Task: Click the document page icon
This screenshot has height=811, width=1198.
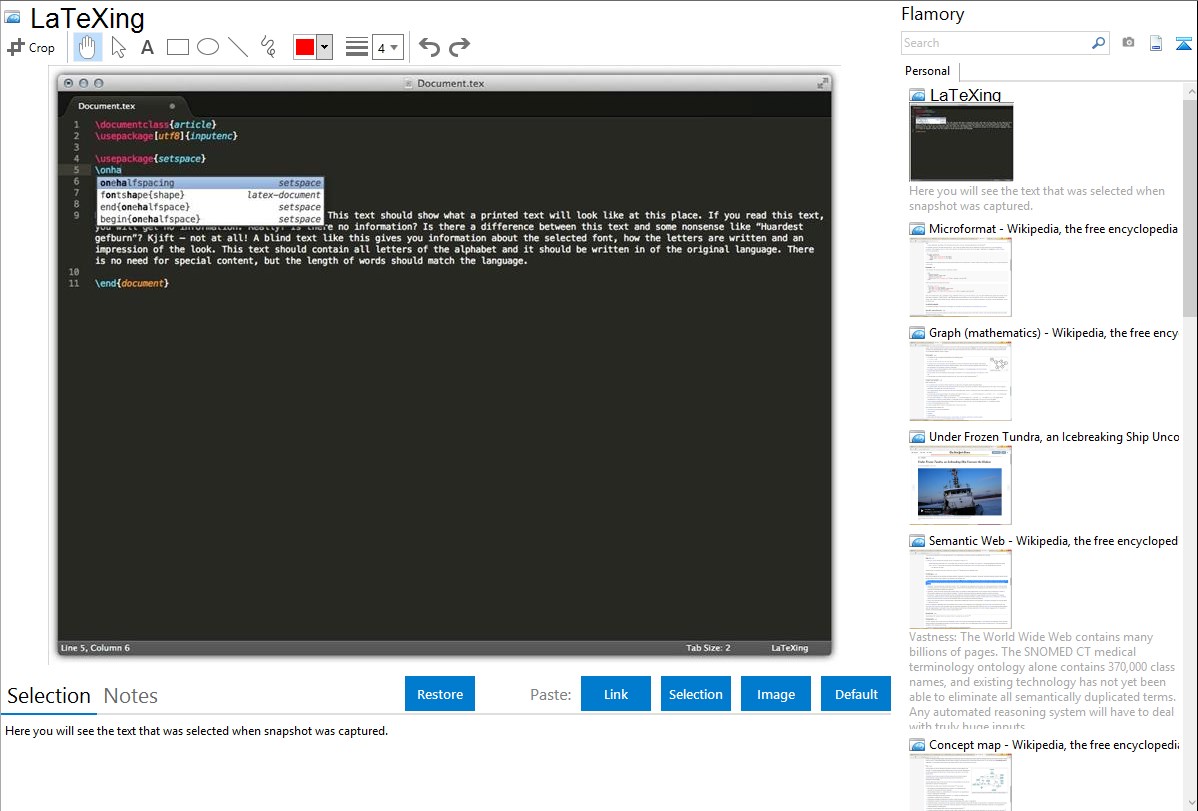Action: click(1156, 43)
